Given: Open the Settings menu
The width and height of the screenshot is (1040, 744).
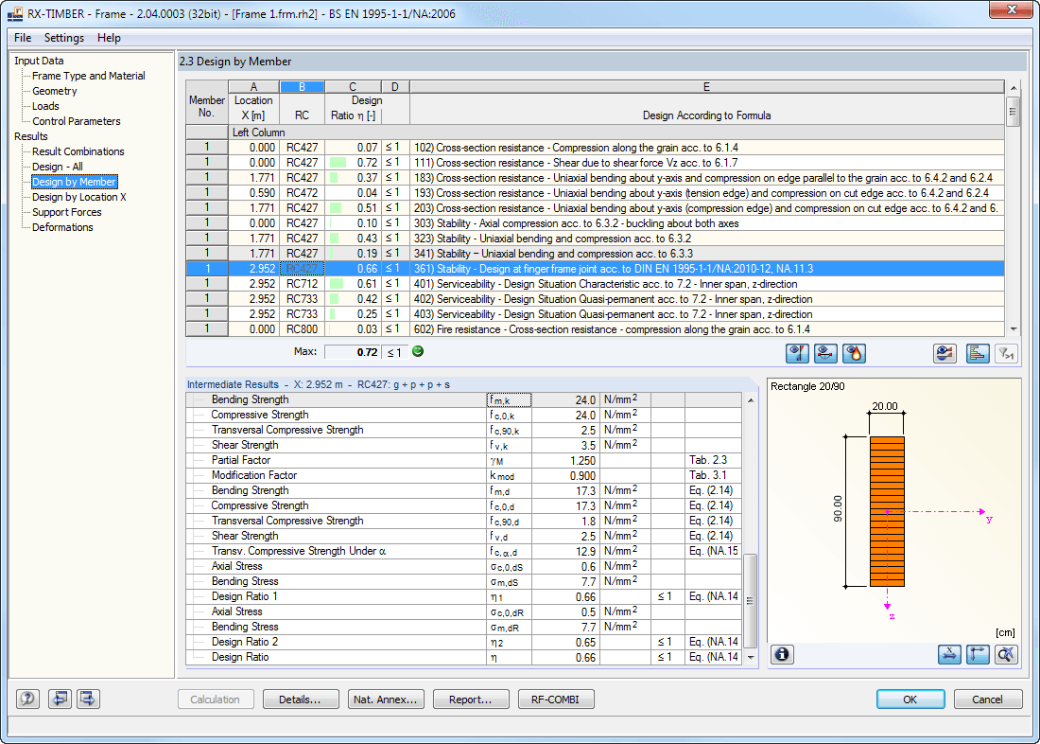Looking at the screenshot, I should click(64, 38).
